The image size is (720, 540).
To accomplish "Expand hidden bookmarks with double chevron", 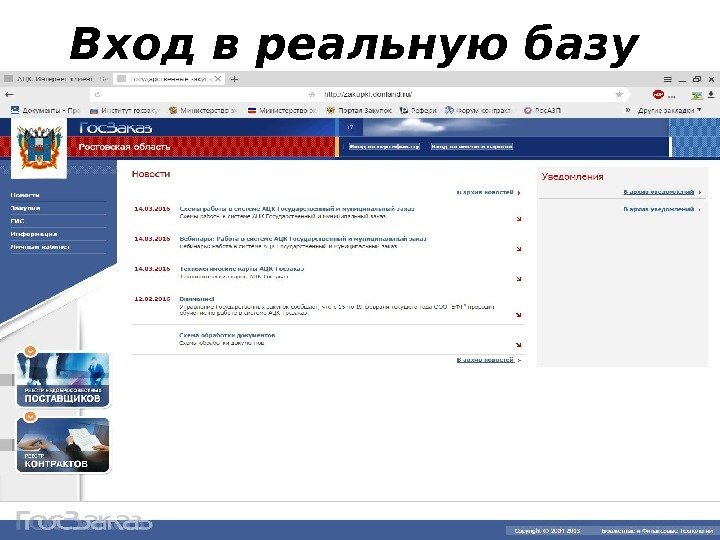I will click(628, 110).
